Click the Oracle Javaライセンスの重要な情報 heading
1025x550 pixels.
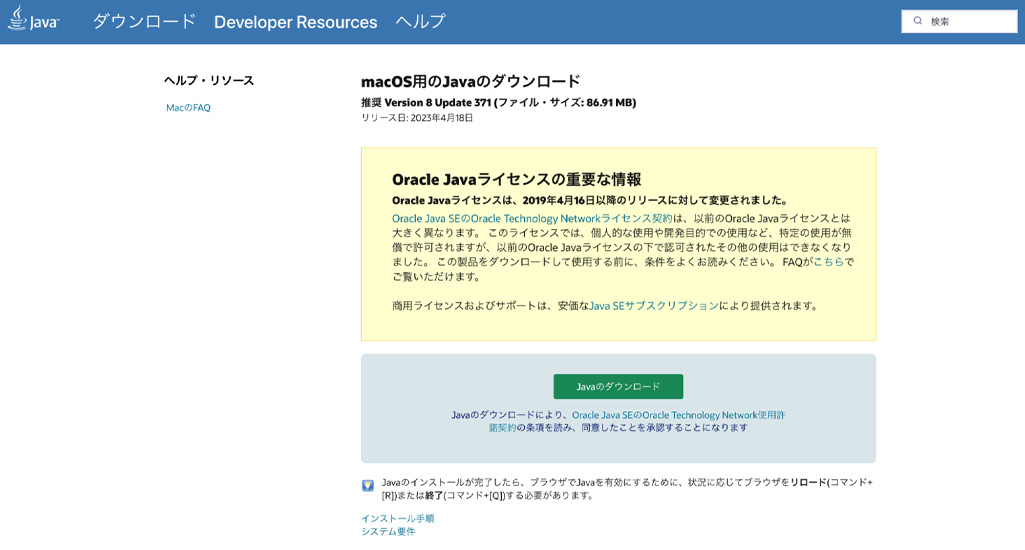tap(516, 179)
